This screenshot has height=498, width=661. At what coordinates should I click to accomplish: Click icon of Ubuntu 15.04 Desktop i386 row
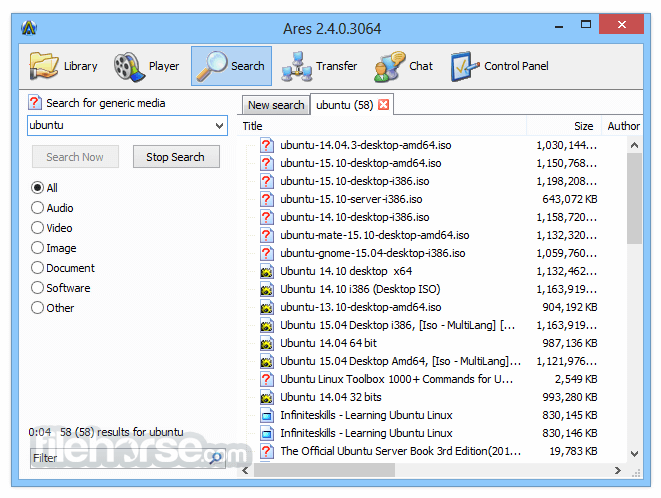(x=266, y=325)
